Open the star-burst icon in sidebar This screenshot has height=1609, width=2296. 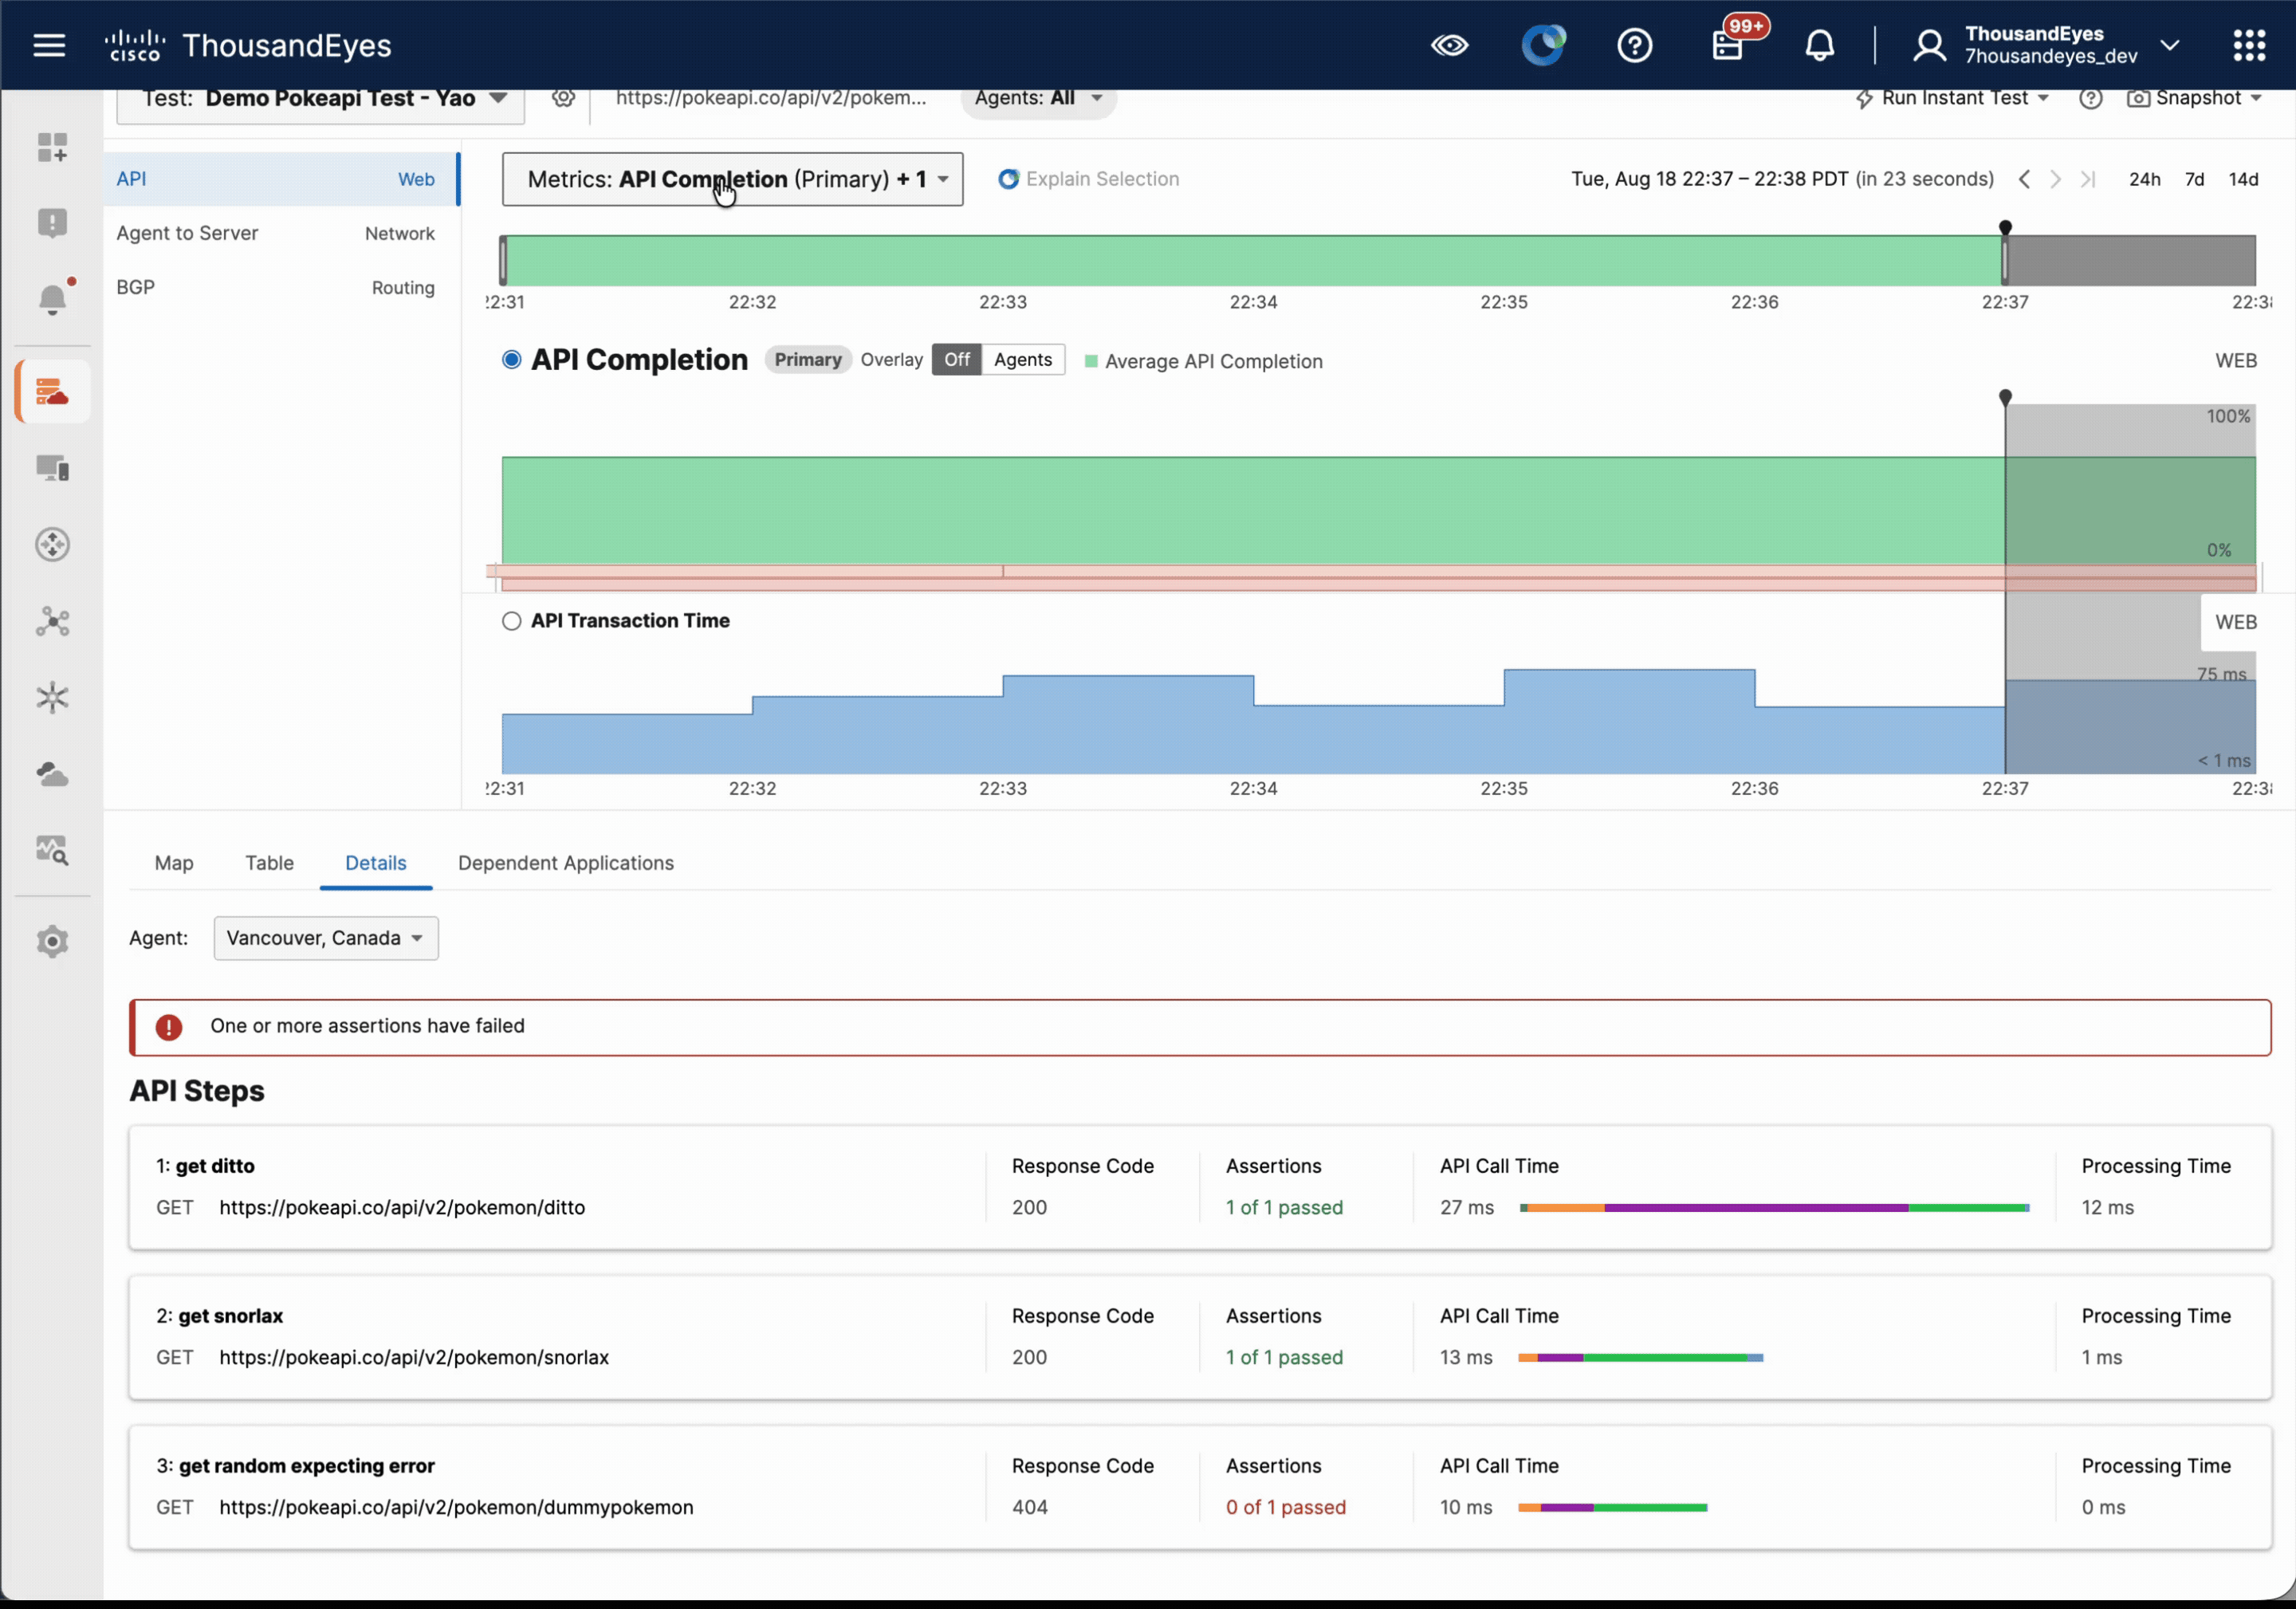pos(52,697)
